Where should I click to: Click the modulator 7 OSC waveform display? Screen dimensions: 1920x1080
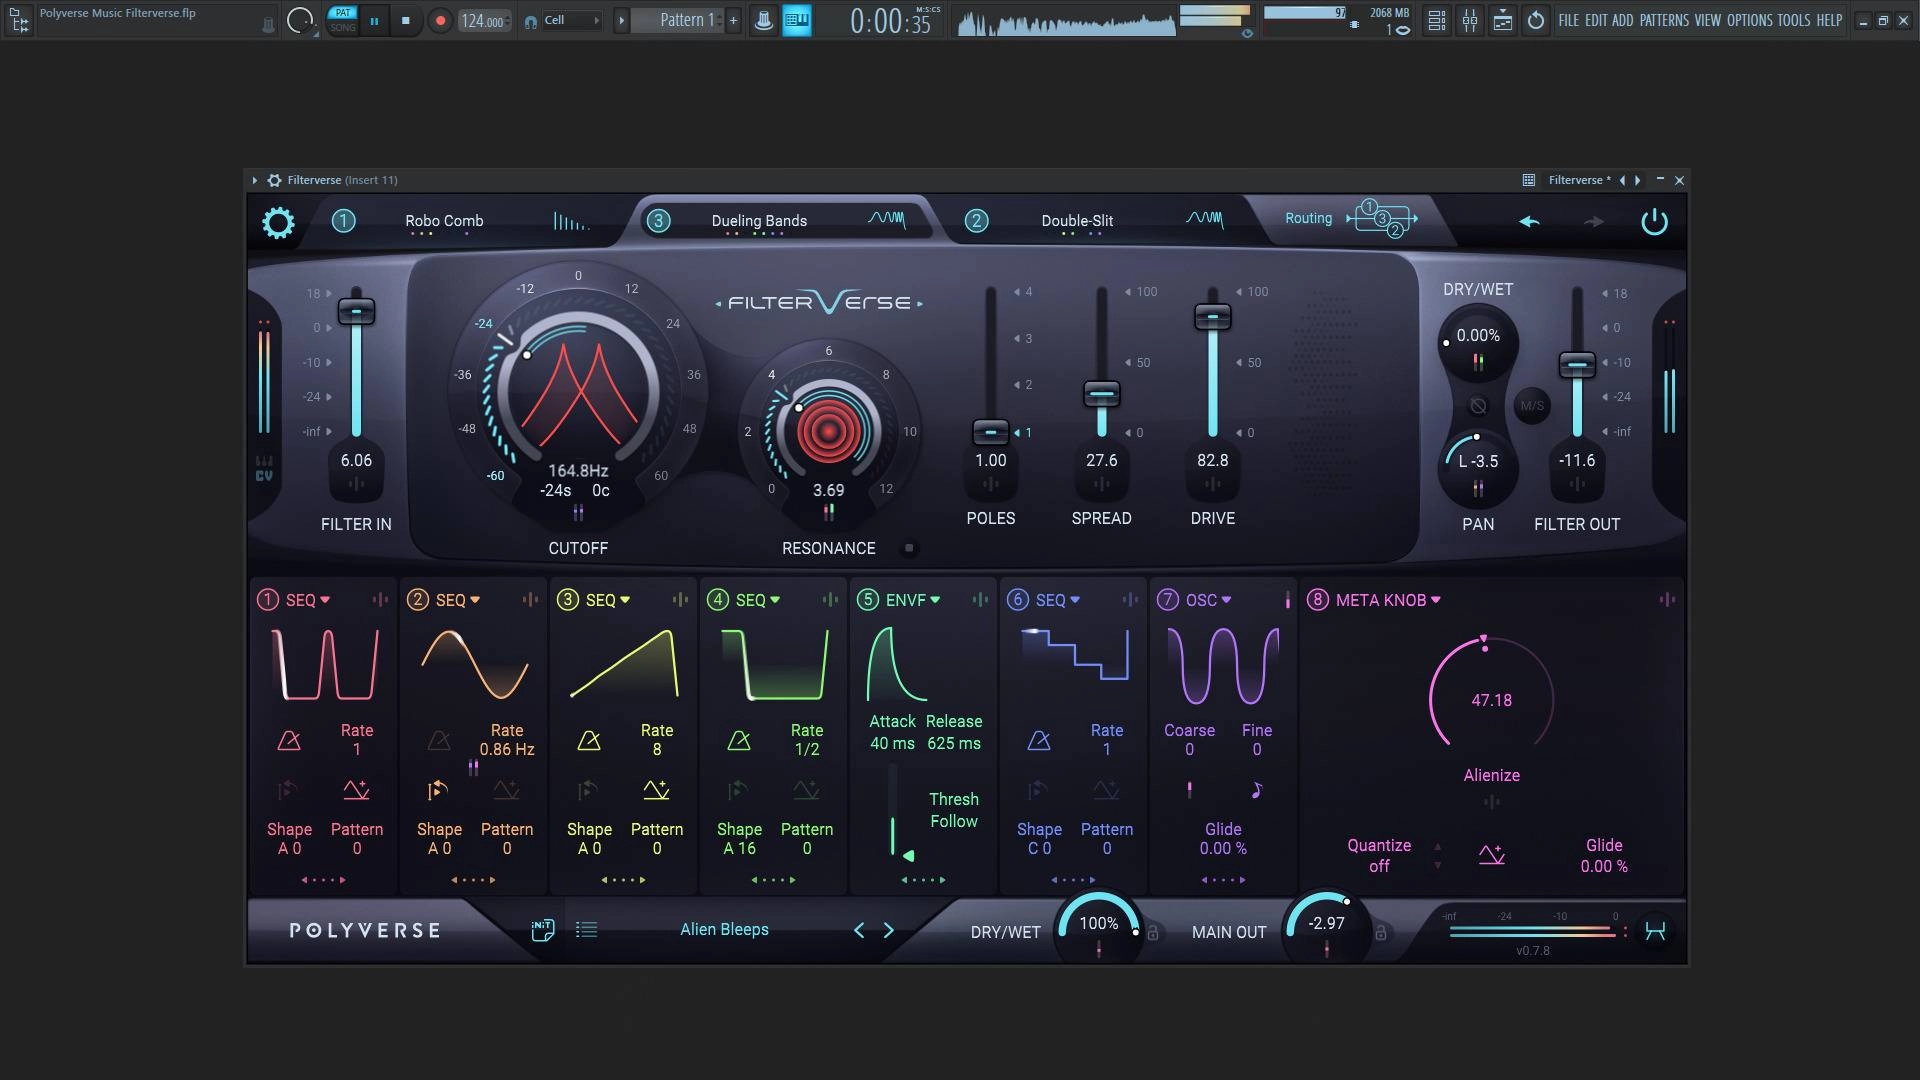[1222, 665]
